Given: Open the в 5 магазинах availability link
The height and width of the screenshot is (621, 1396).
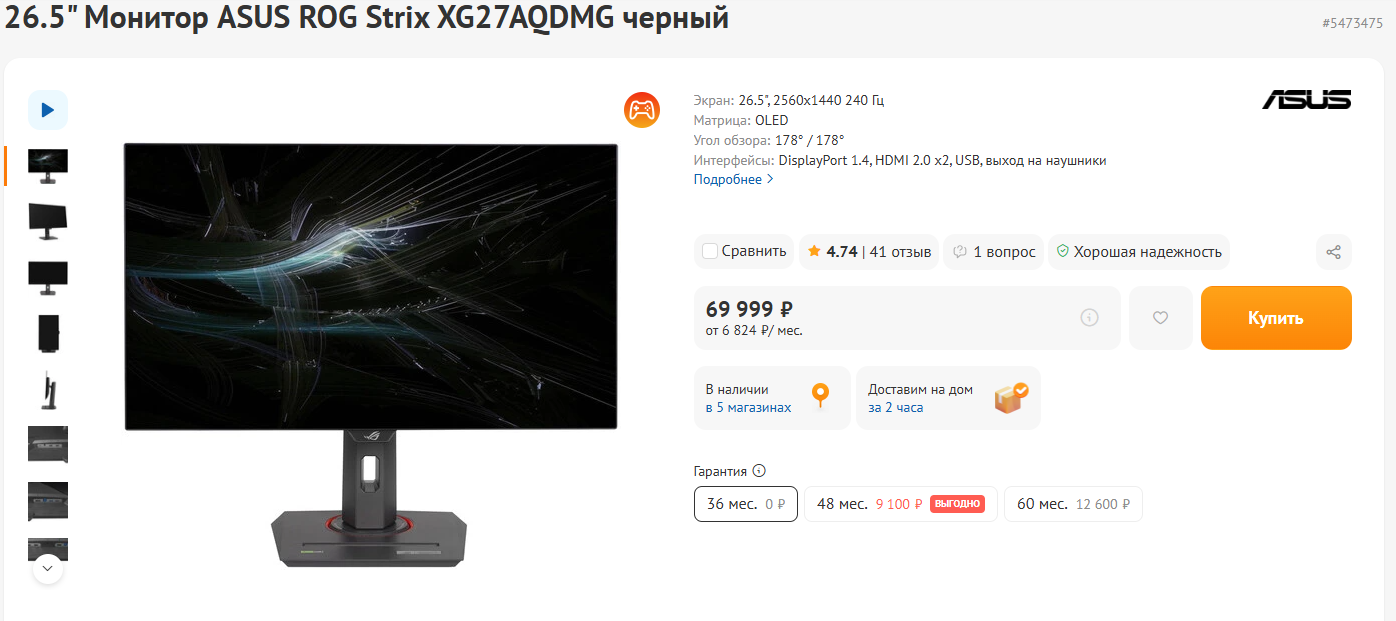Looking at the screenshot, I should coord(748,408).
